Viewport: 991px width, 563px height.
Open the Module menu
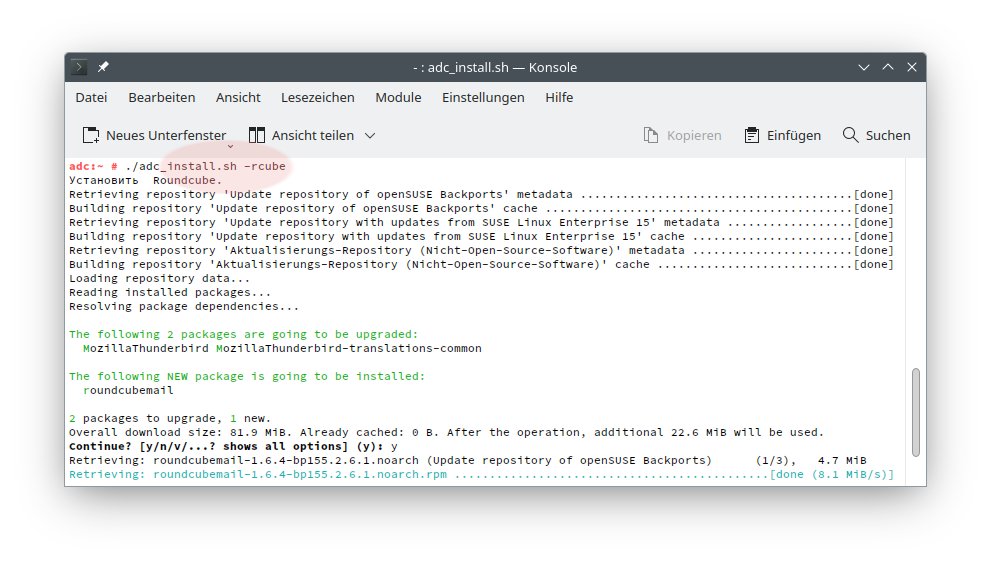[x=398, y=97]
